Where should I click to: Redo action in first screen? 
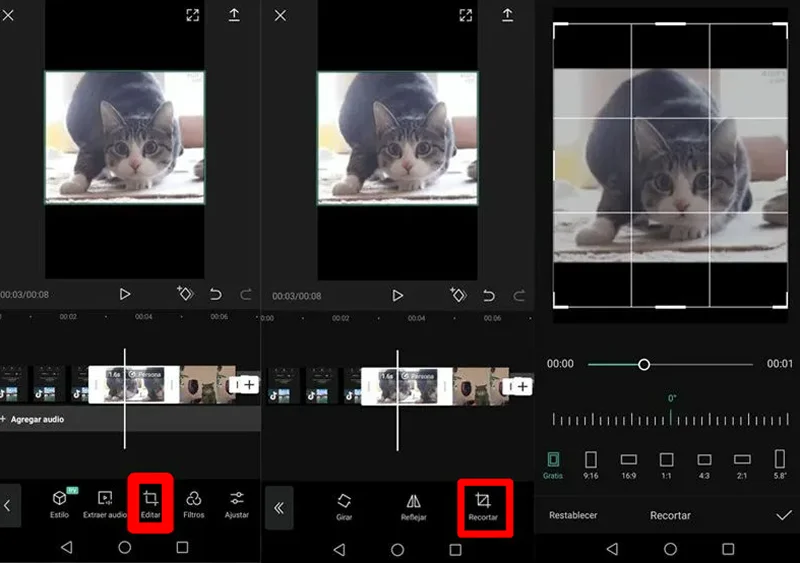click(246, 295)
